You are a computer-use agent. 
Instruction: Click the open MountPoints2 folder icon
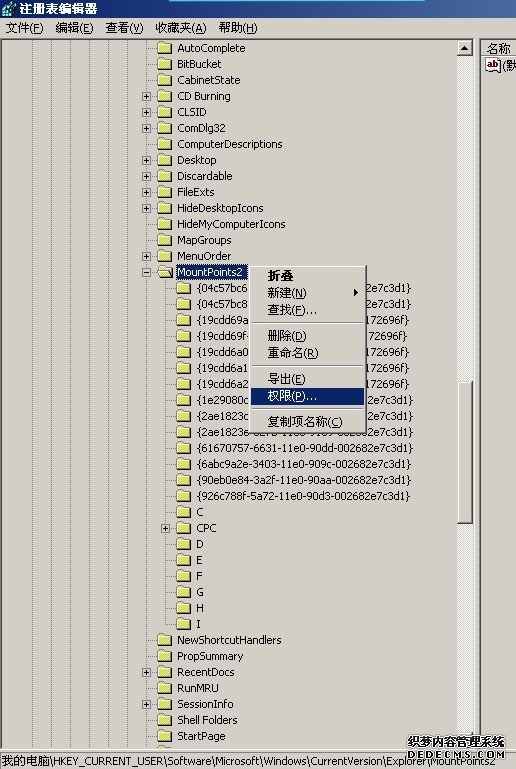165,272
